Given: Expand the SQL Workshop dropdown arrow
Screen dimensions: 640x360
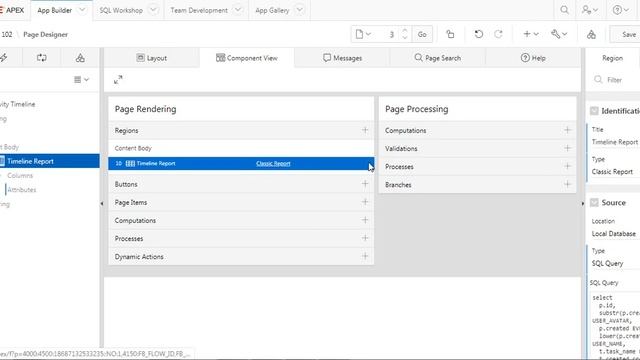Looking at the screenshot, I should point(153,10).
